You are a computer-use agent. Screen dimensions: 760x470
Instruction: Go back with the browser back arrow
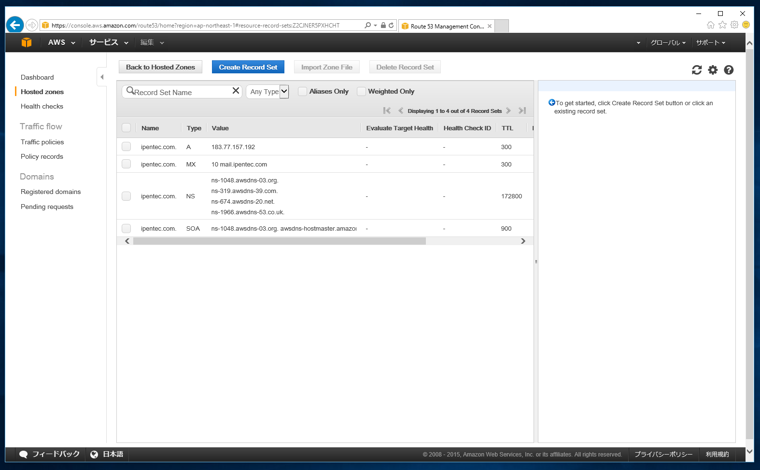pyautogui.click(x=15, y=25)
